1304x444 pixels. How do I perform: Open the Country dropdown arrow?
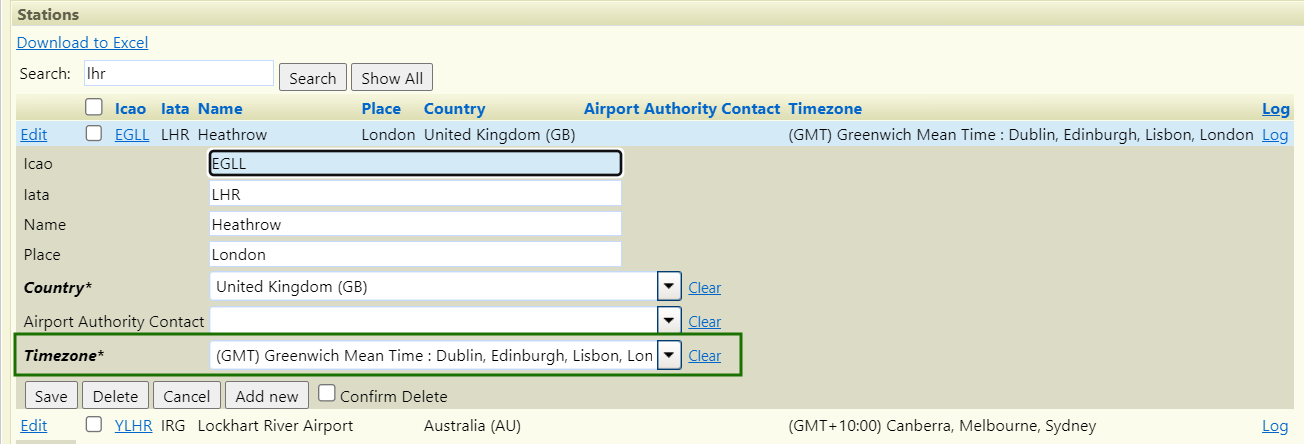tap(669, 287)
